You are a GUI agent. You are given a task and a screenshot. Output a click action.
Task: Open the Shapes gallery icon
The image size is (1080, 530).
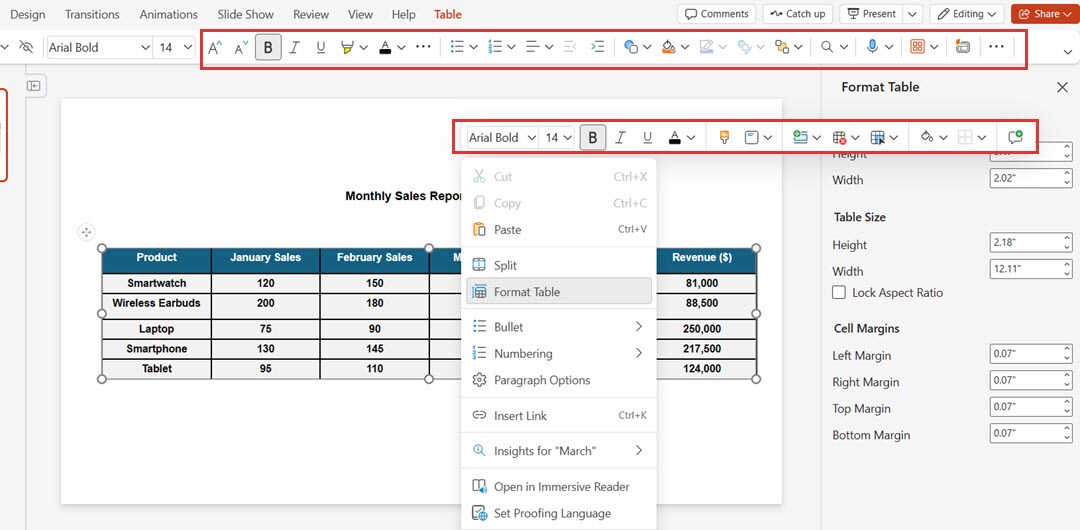point(630,47)
